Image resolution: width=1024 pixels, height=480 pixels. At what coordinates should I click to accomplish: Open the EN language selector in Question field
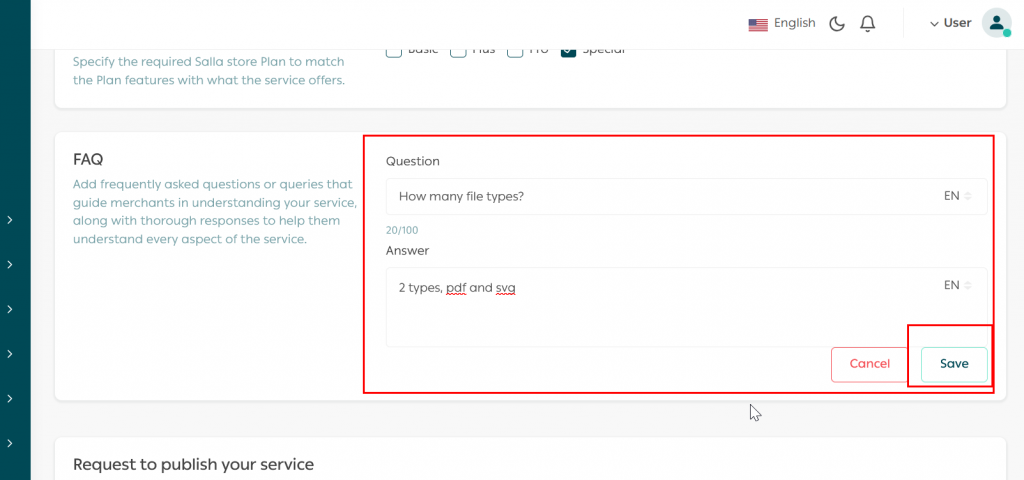957,196
